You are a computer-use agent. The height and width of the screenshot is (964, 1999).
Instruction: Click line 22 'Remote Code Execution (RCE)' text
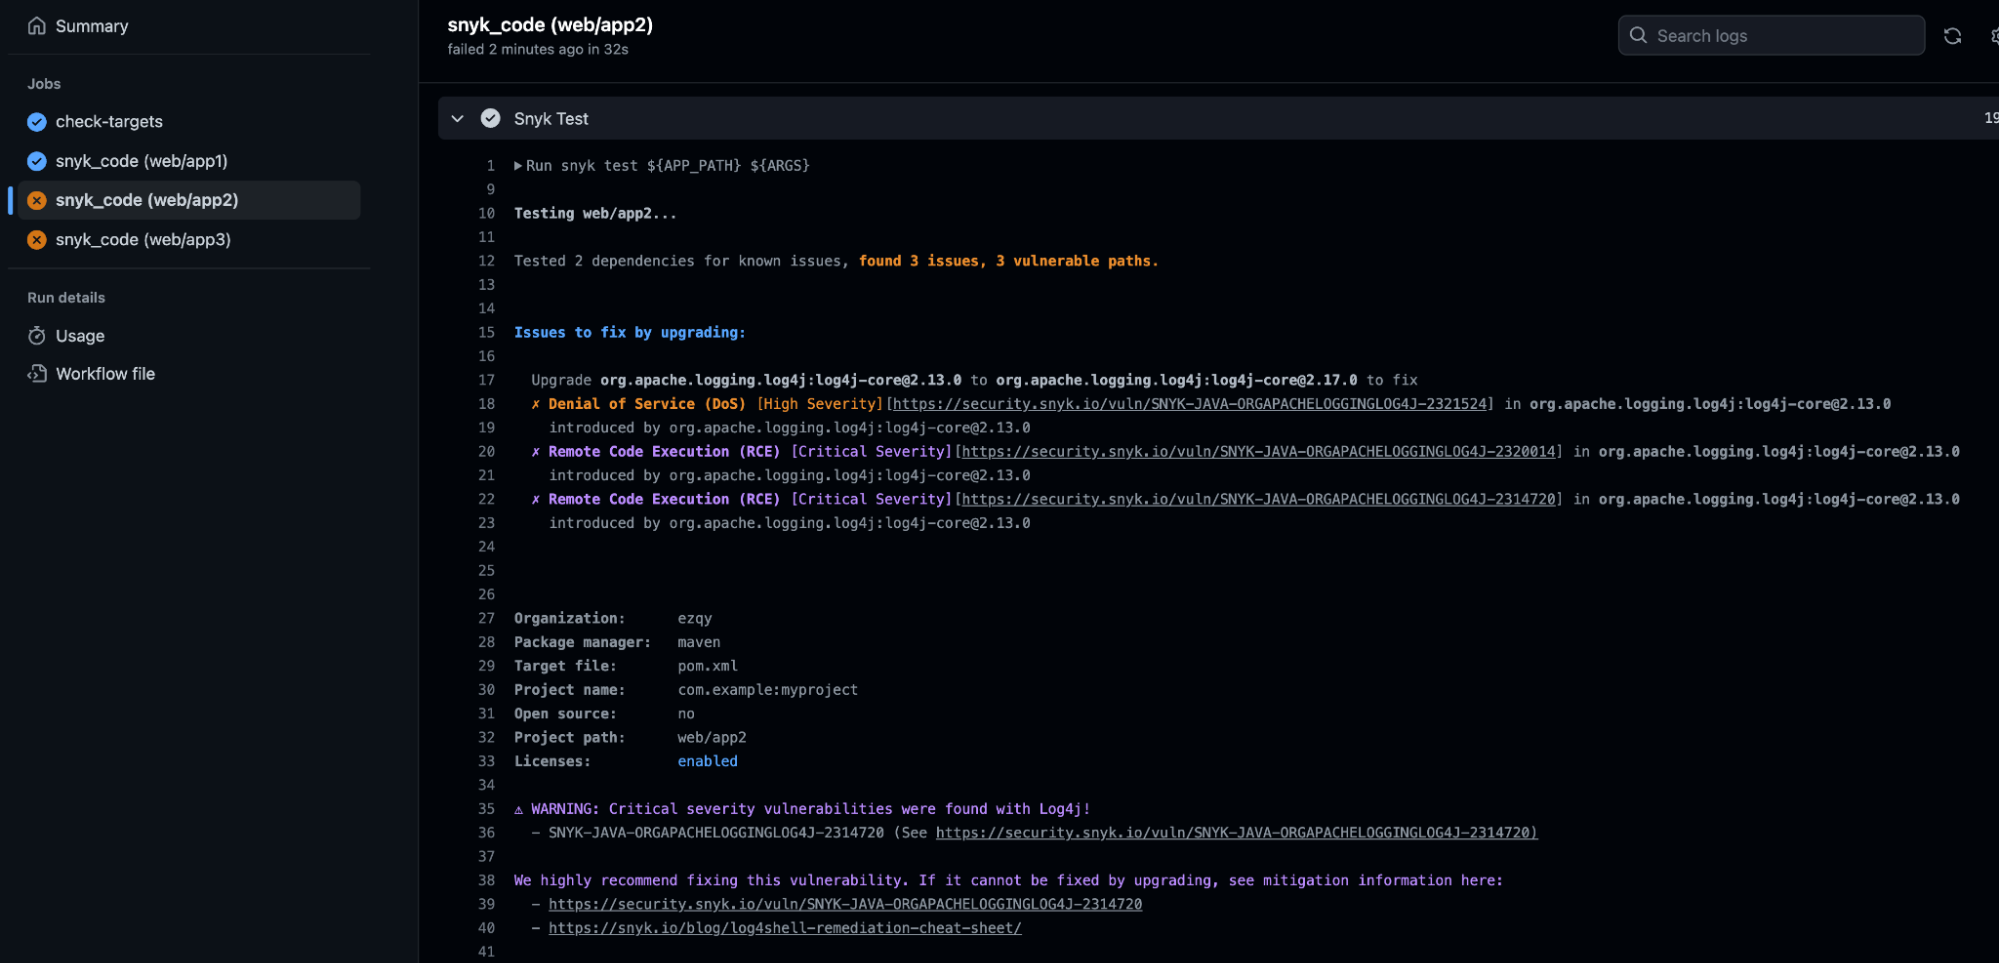664,500
